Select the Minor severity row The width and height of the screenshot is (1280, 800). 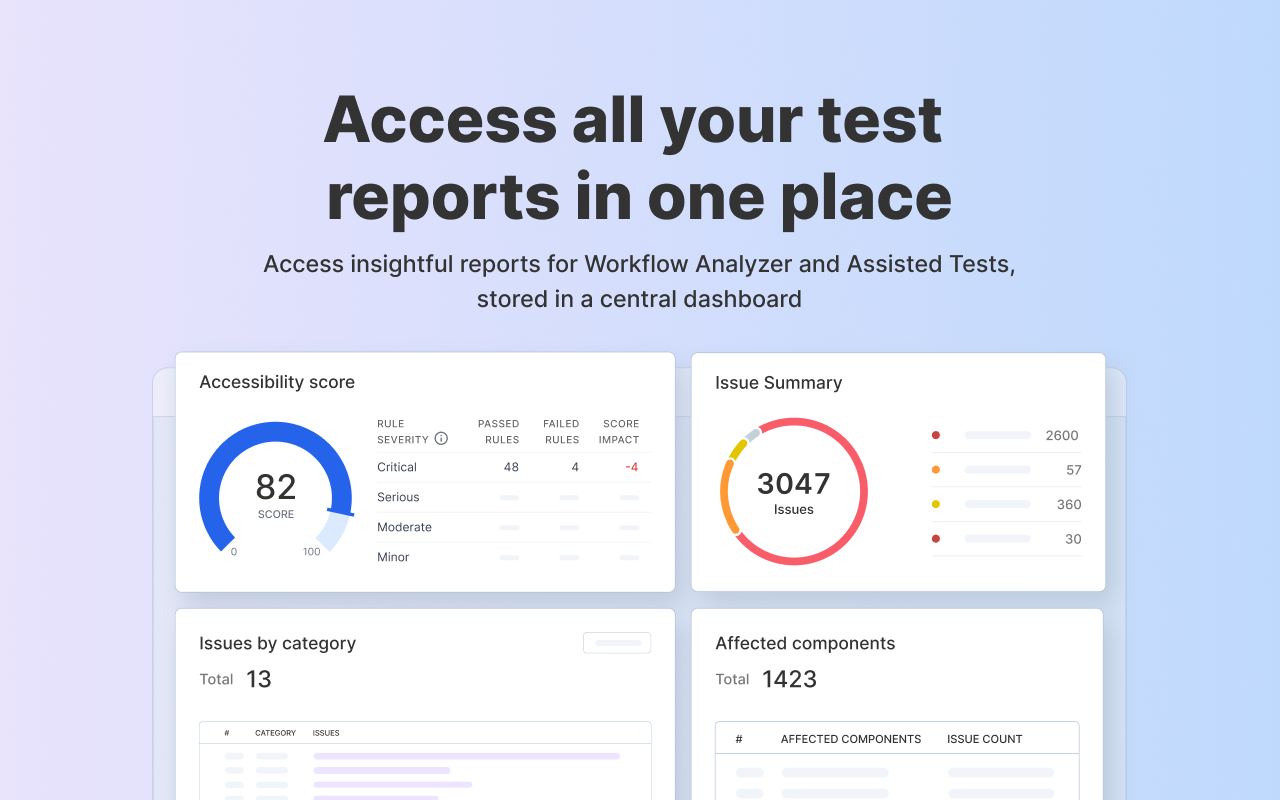(514, 557)
